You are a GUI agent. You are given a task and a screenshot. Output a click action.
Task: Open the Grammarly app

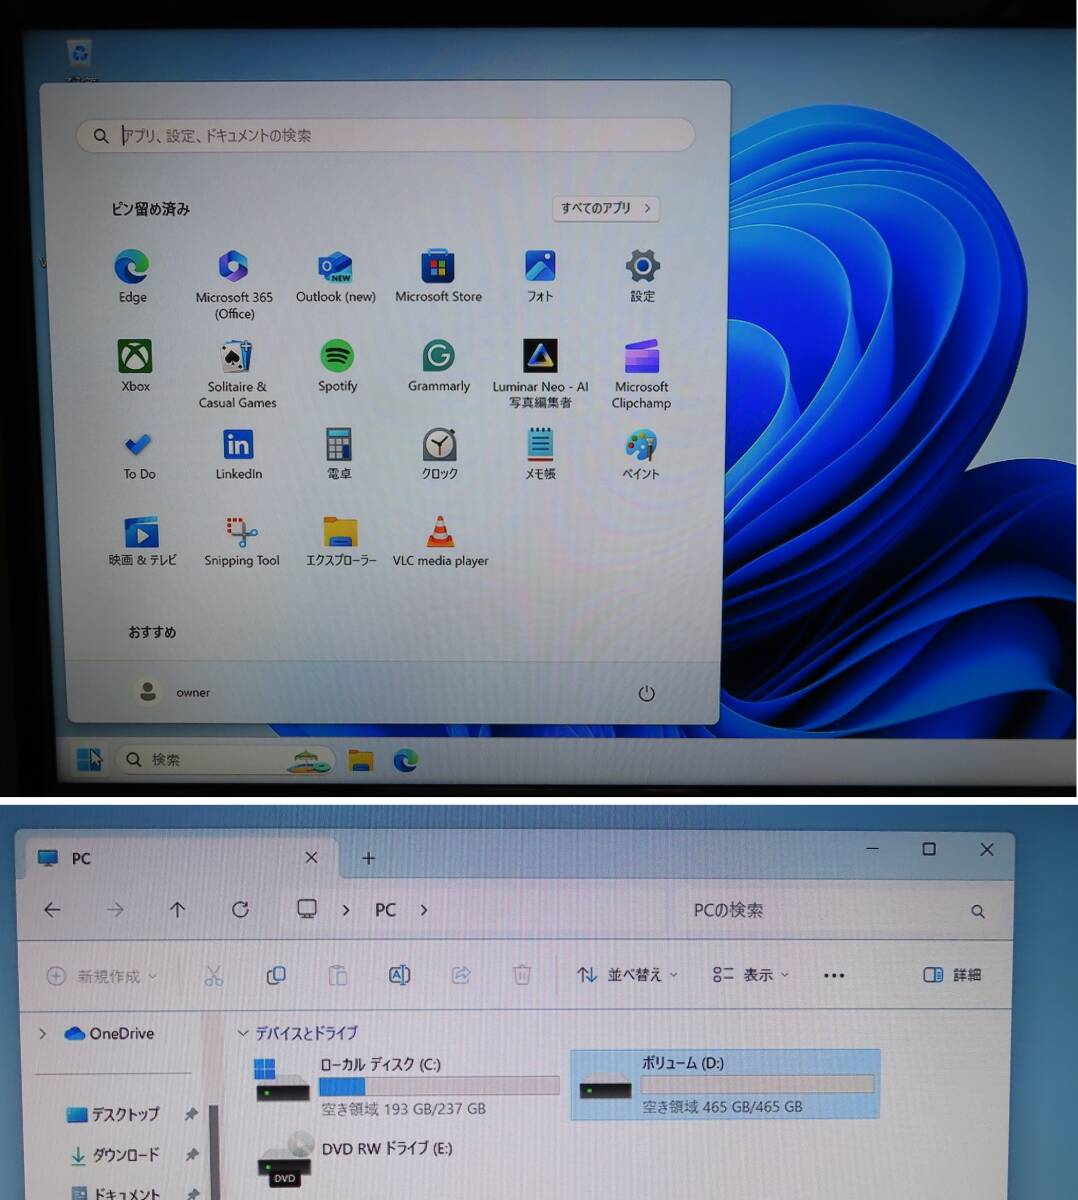coord(438,366)
